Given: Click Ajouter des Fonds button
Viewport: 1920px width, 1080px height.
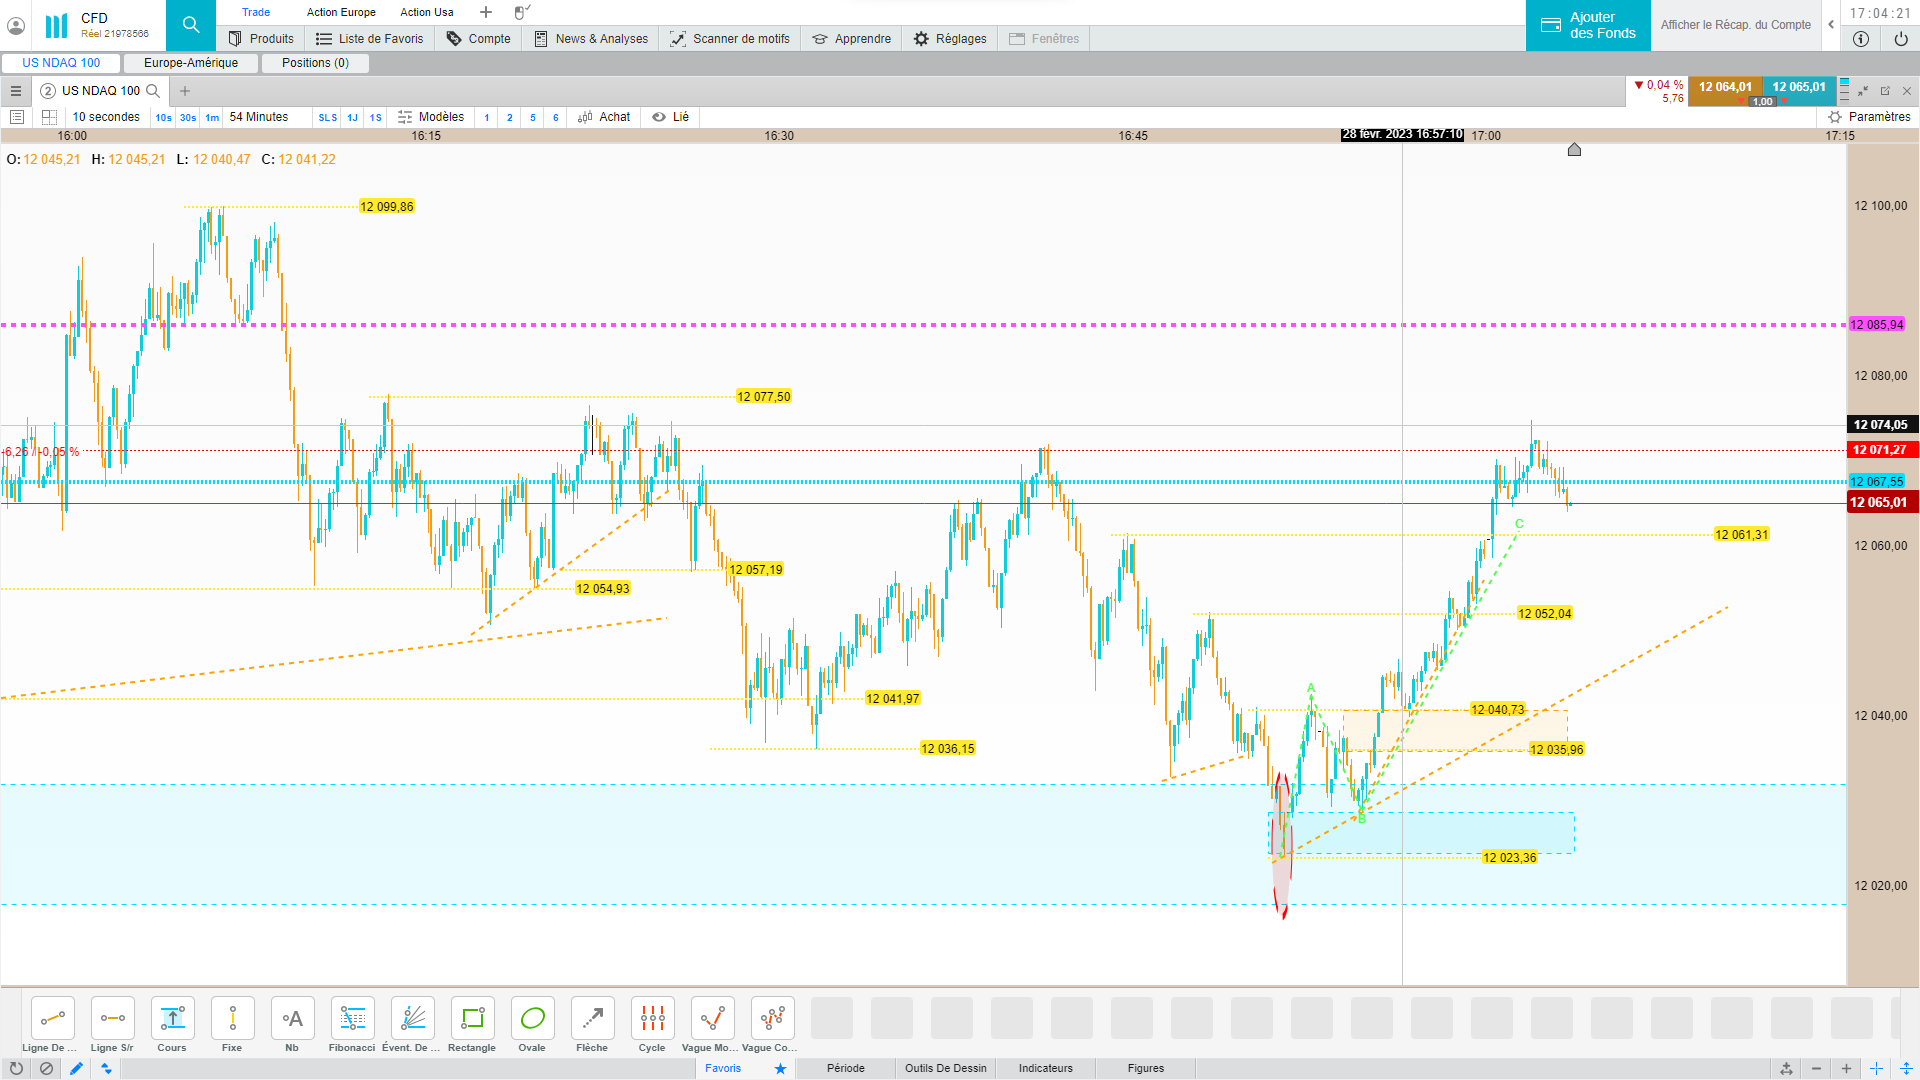Looking at the screenshot, I should 1588,25.
